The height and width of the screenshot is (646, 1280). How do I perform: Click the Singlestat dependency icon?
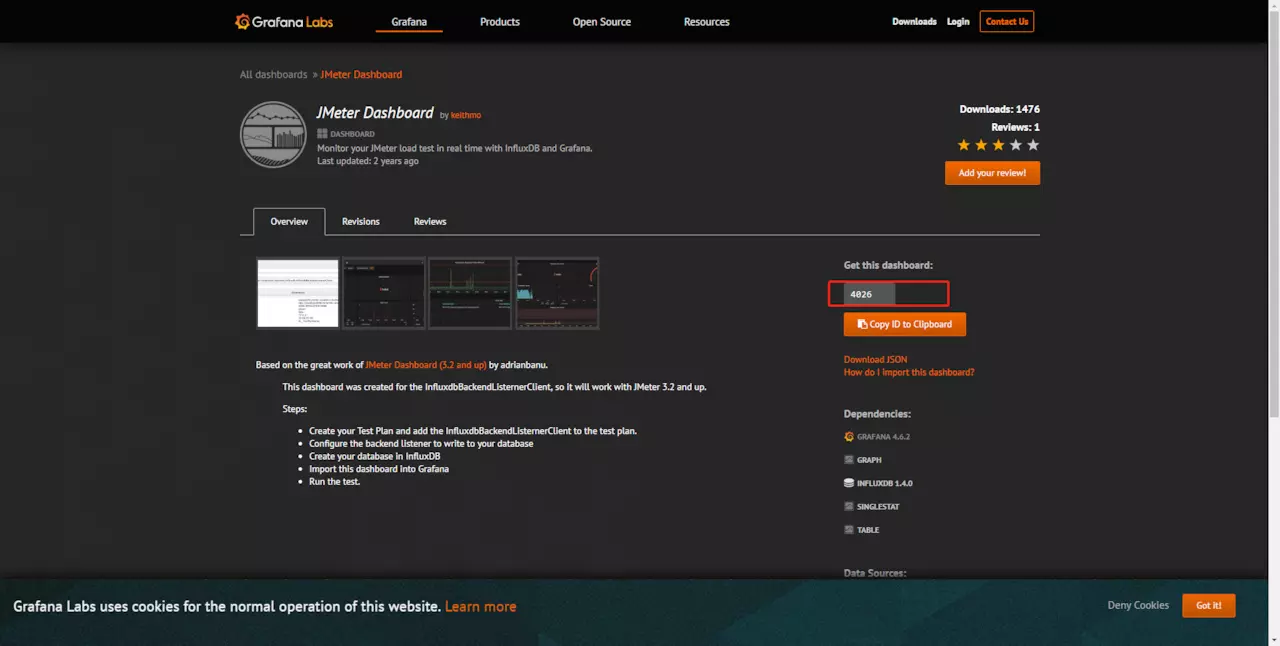point(849,506)
